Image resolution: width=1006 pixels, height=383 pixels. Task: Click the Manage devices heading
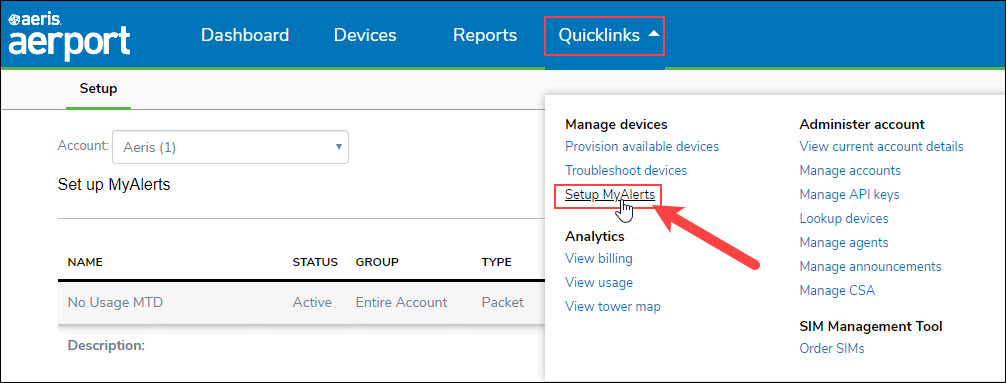point(617,124)
